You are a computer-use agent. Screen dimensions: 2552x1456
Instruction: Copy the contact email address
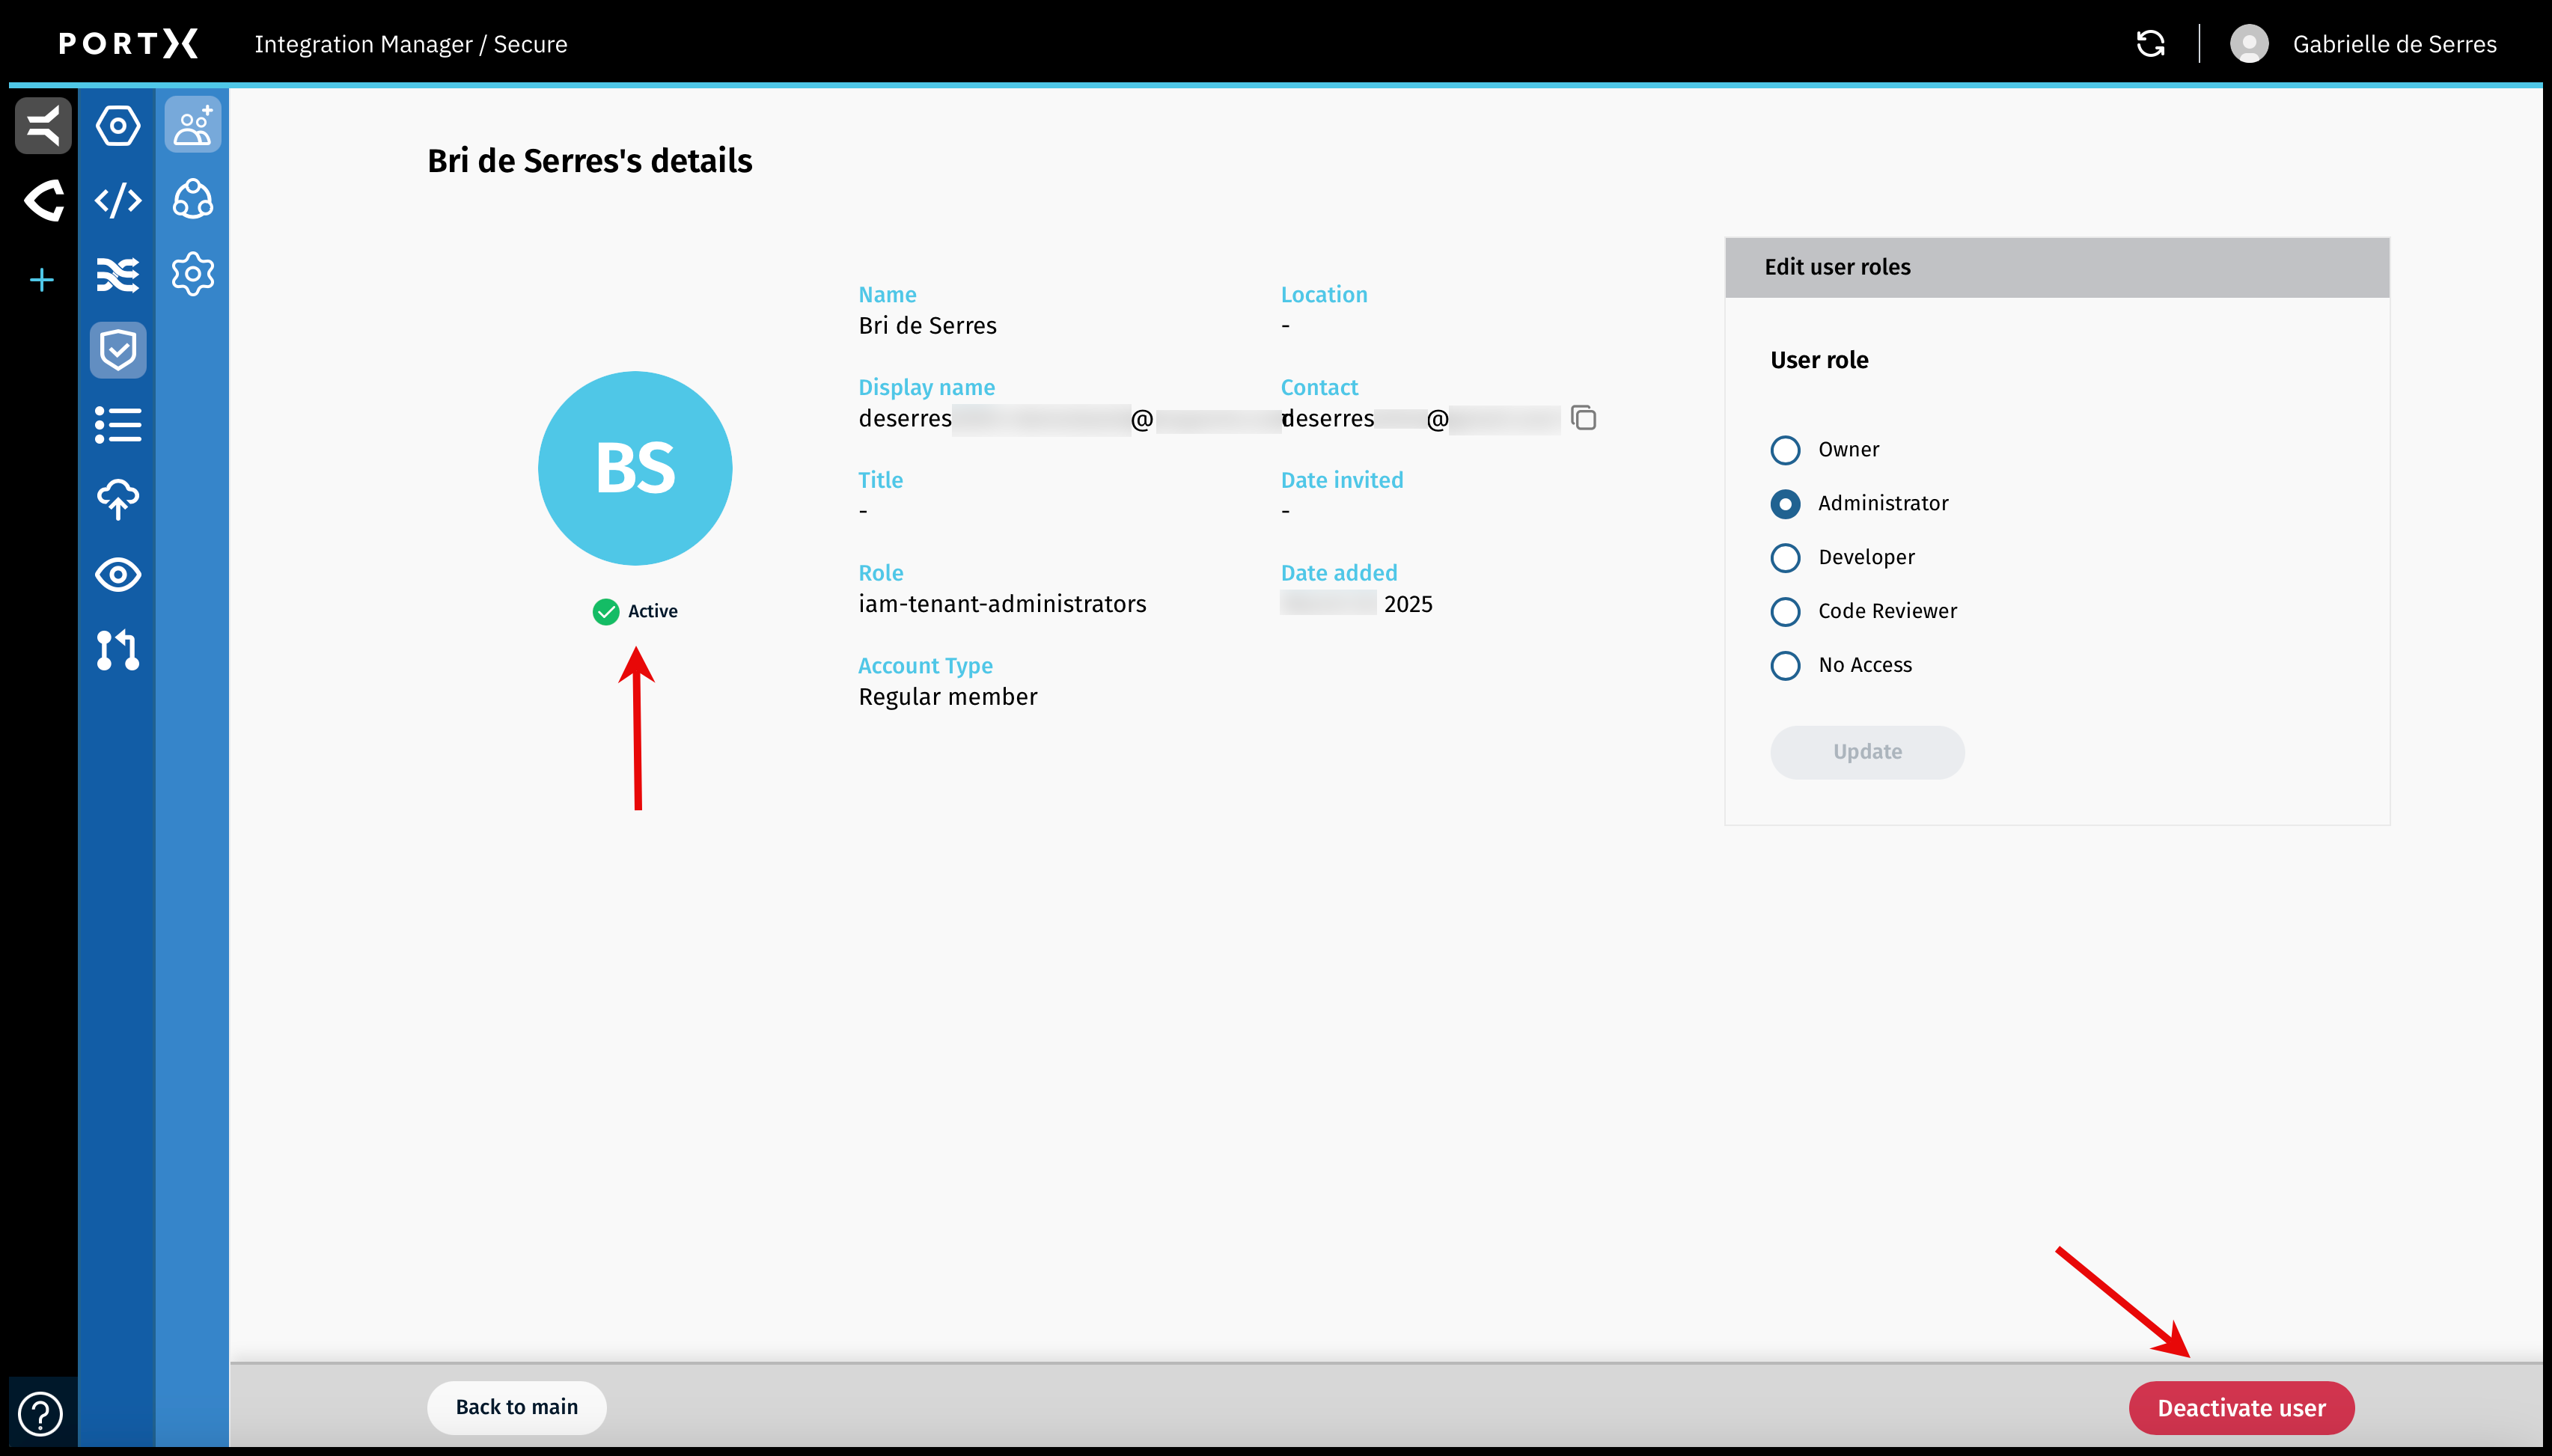point(1583,418)
